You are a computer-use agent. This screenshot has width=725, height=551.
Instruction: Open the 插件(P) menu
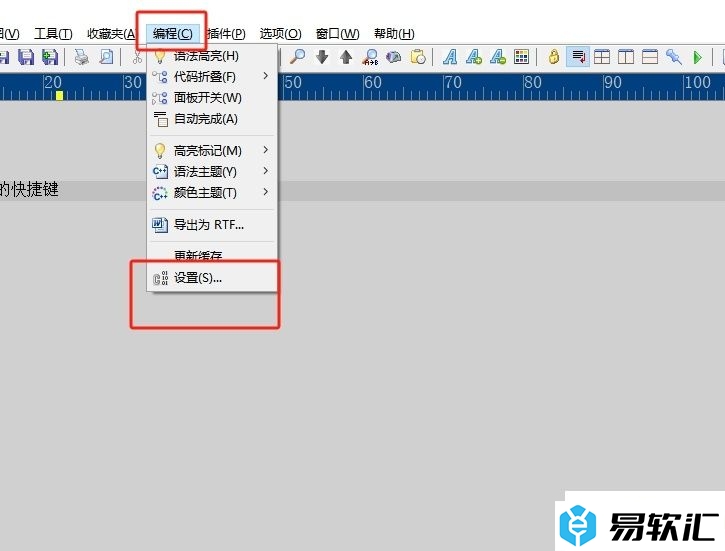[x=226, y=34]
